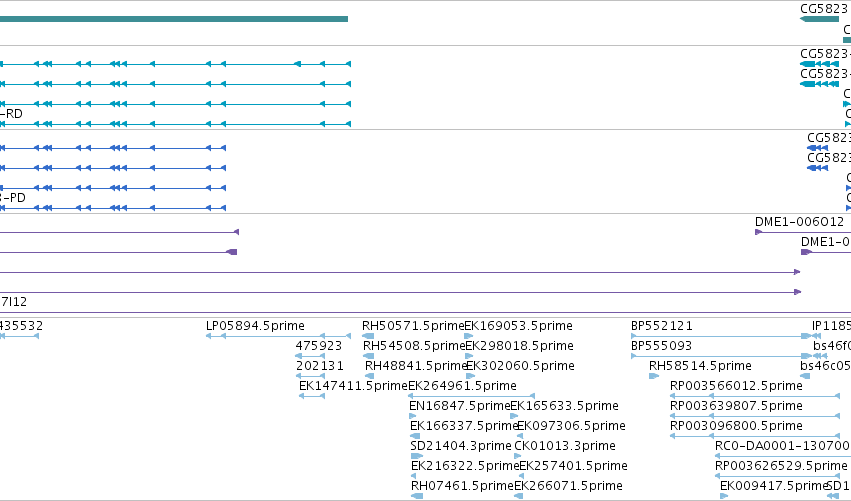The image size is (851, 501).
Task: Click the 202131 feature label
Action: coord(320,366)
